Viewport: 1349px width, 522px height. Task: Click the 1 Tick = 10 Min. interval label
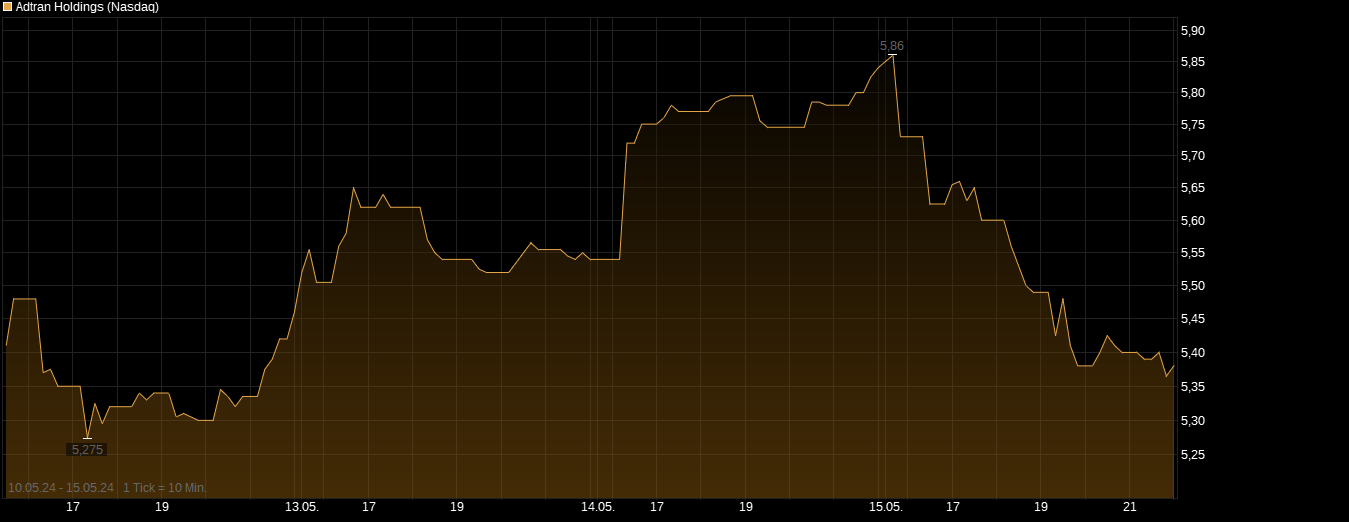point(165,488)
